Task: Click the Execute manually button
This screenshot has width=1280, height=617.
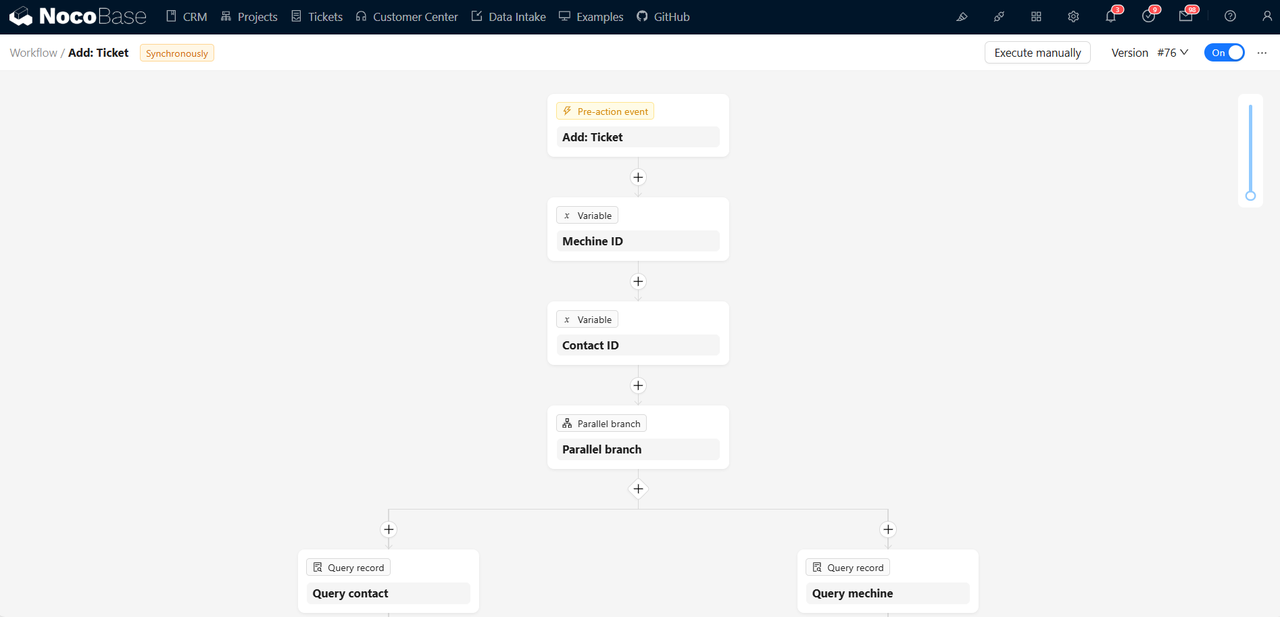Action: (x=1037, y=52)
